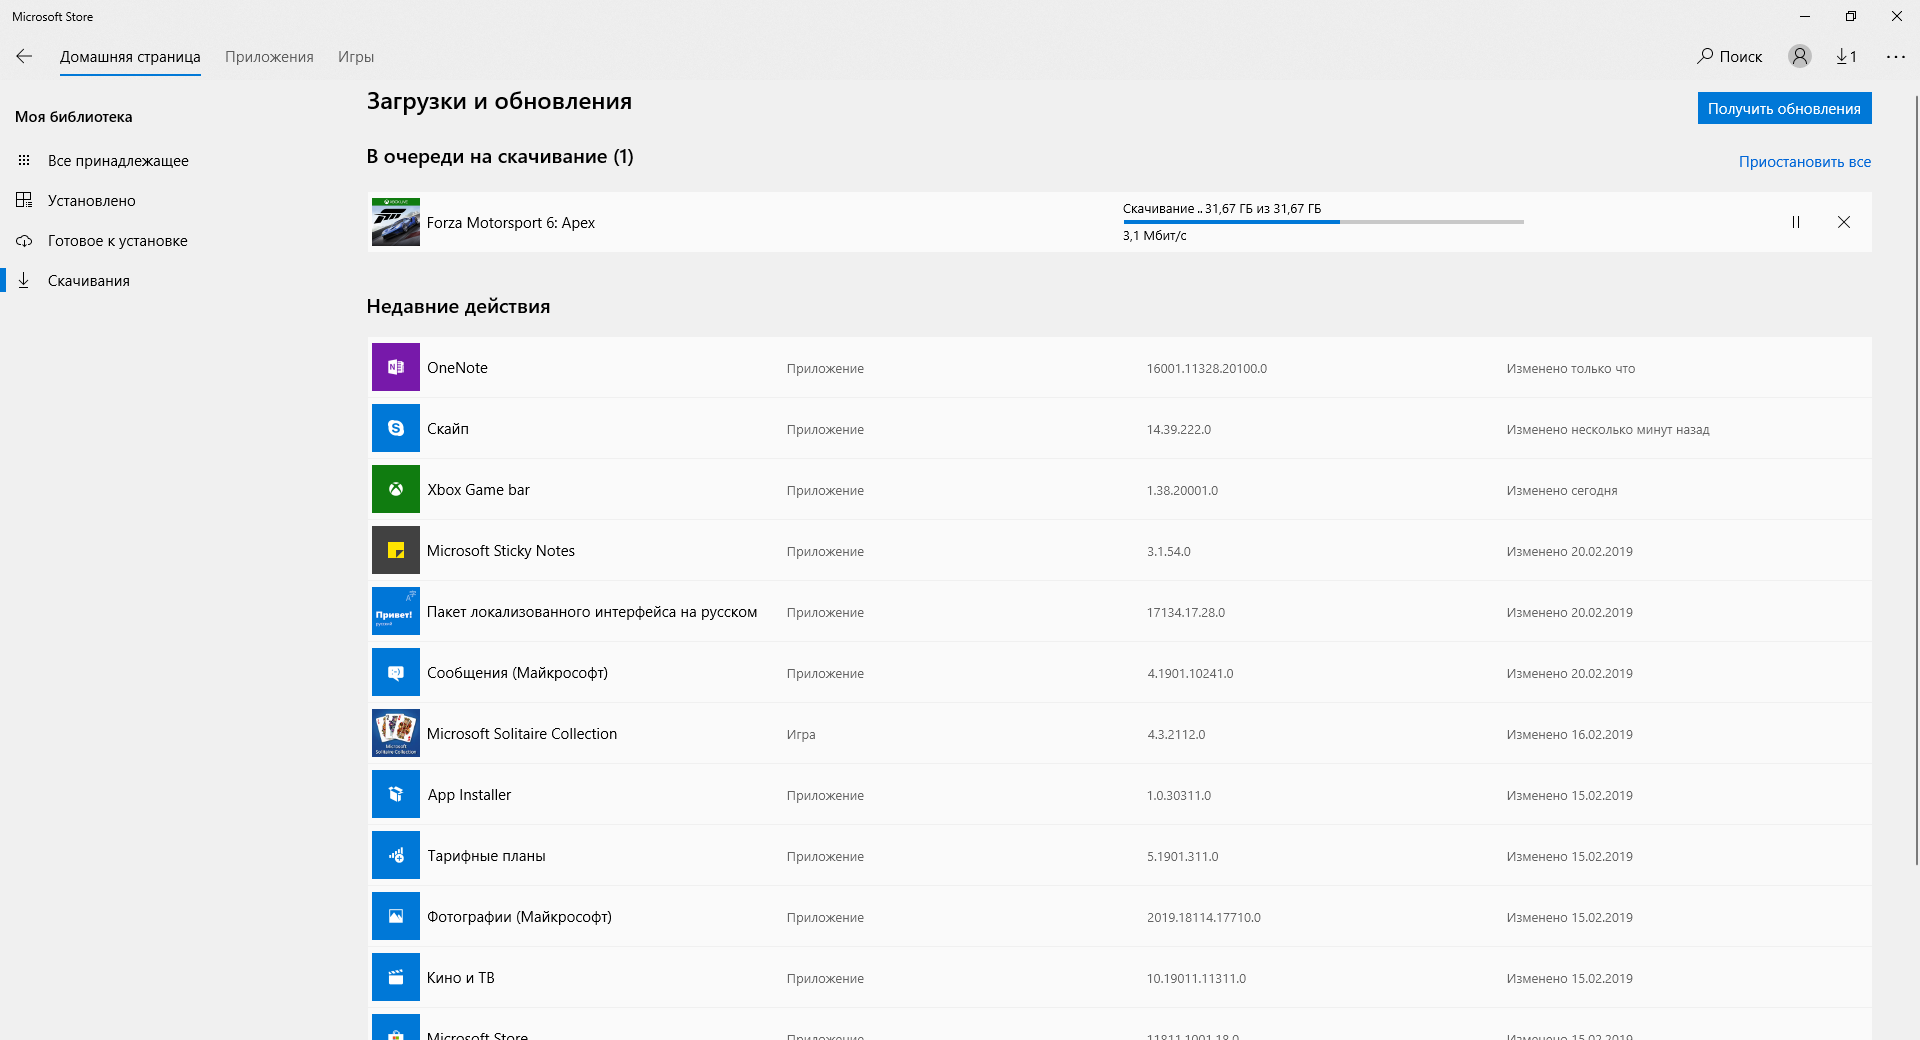The width and height of the screenshot is (1920, 1040).
Task: Switch to Домашняя страница tab
Action: tap(130, 57)
